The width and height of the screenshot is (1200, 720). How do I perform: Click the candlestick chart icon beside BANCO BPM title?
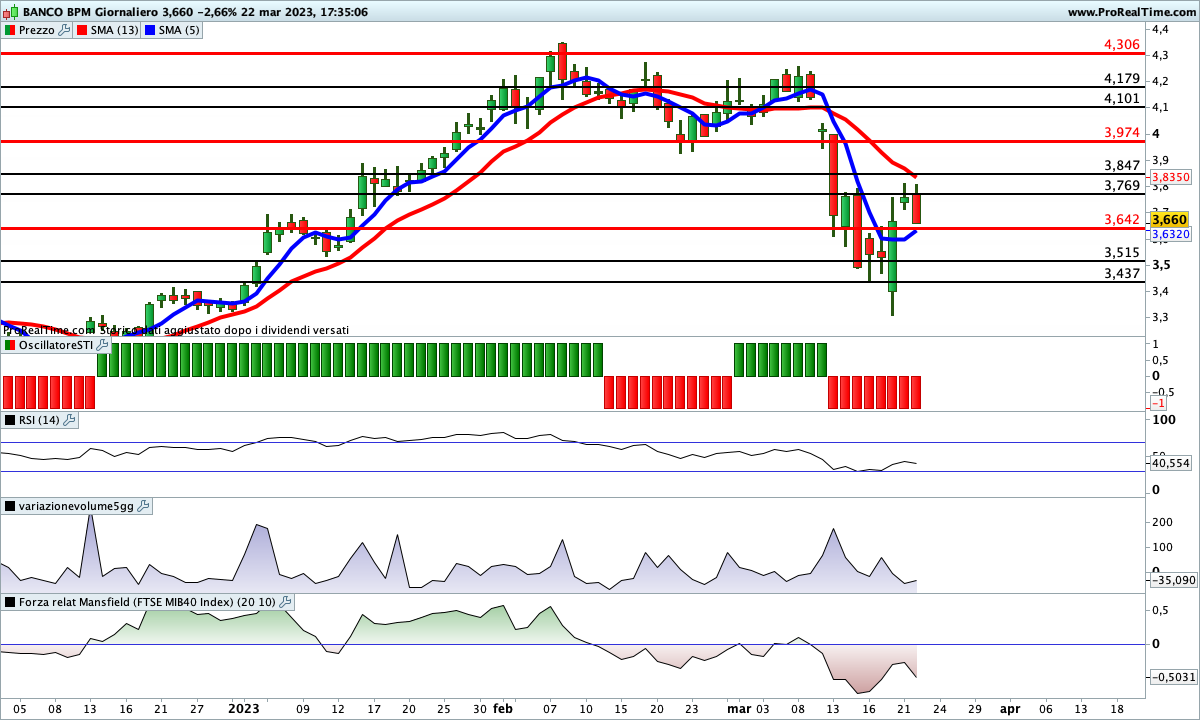pyautogui.click(x=10, y=12)
